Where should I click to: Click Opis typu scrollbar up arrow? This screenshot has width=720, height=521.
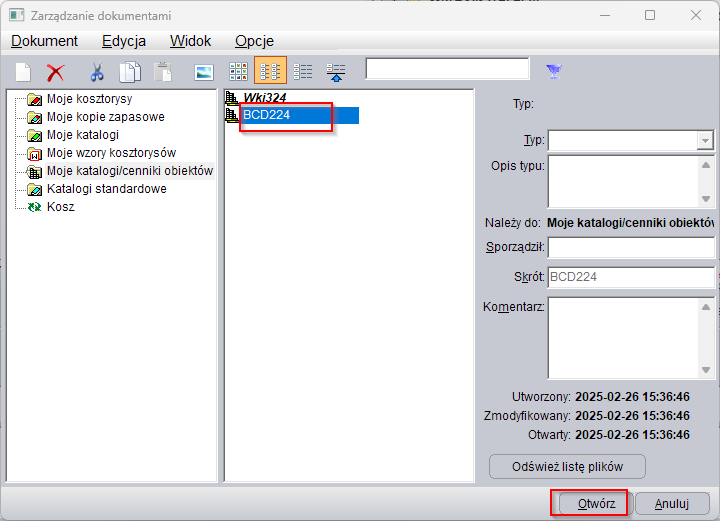(706, 165)
